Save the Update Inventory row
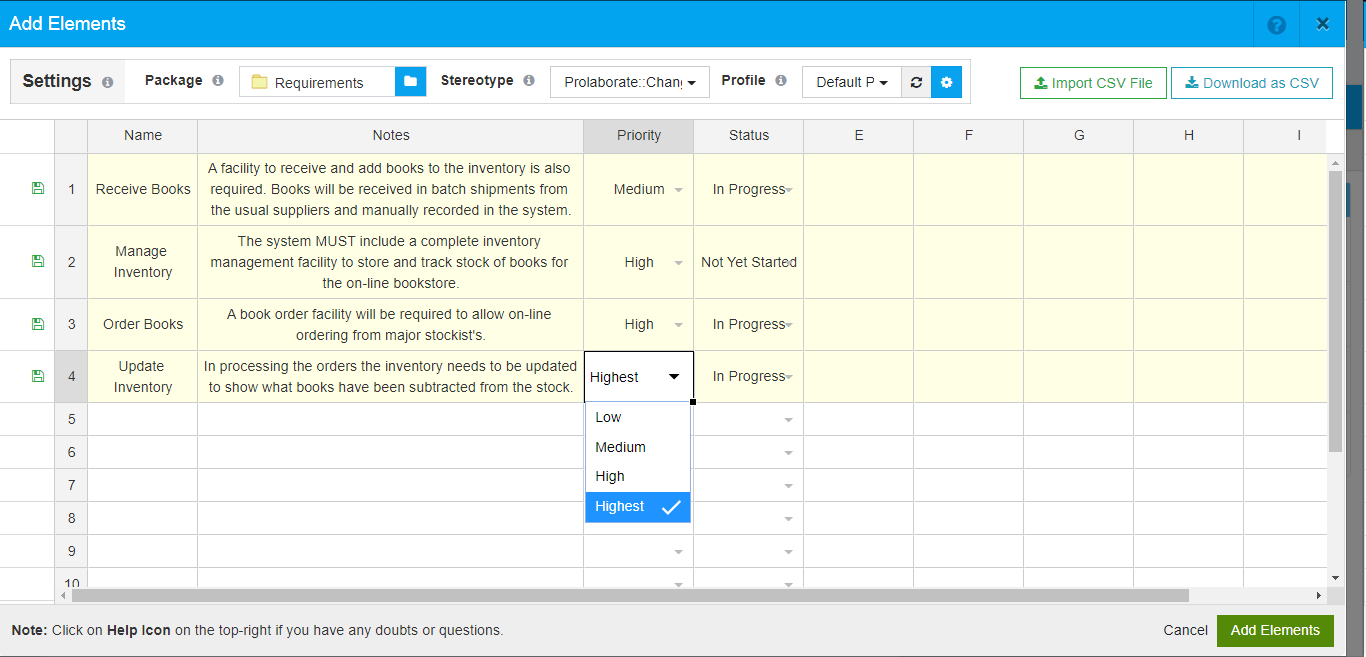Screen dimensions: 1366x657 tap(37, 376)
